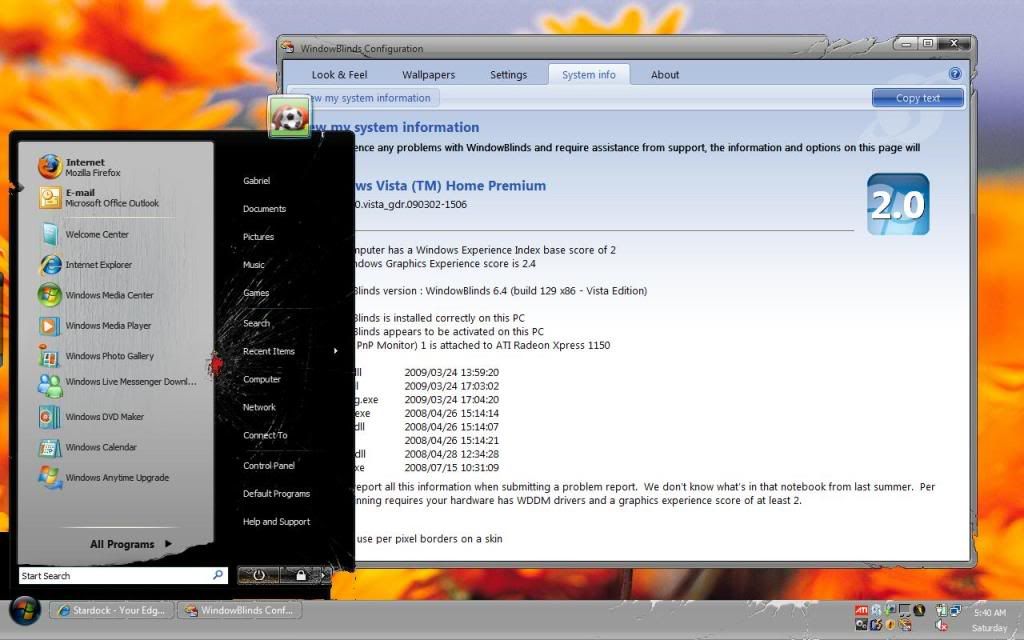
Task: Open Help and Support
Action: click(276, 522)
